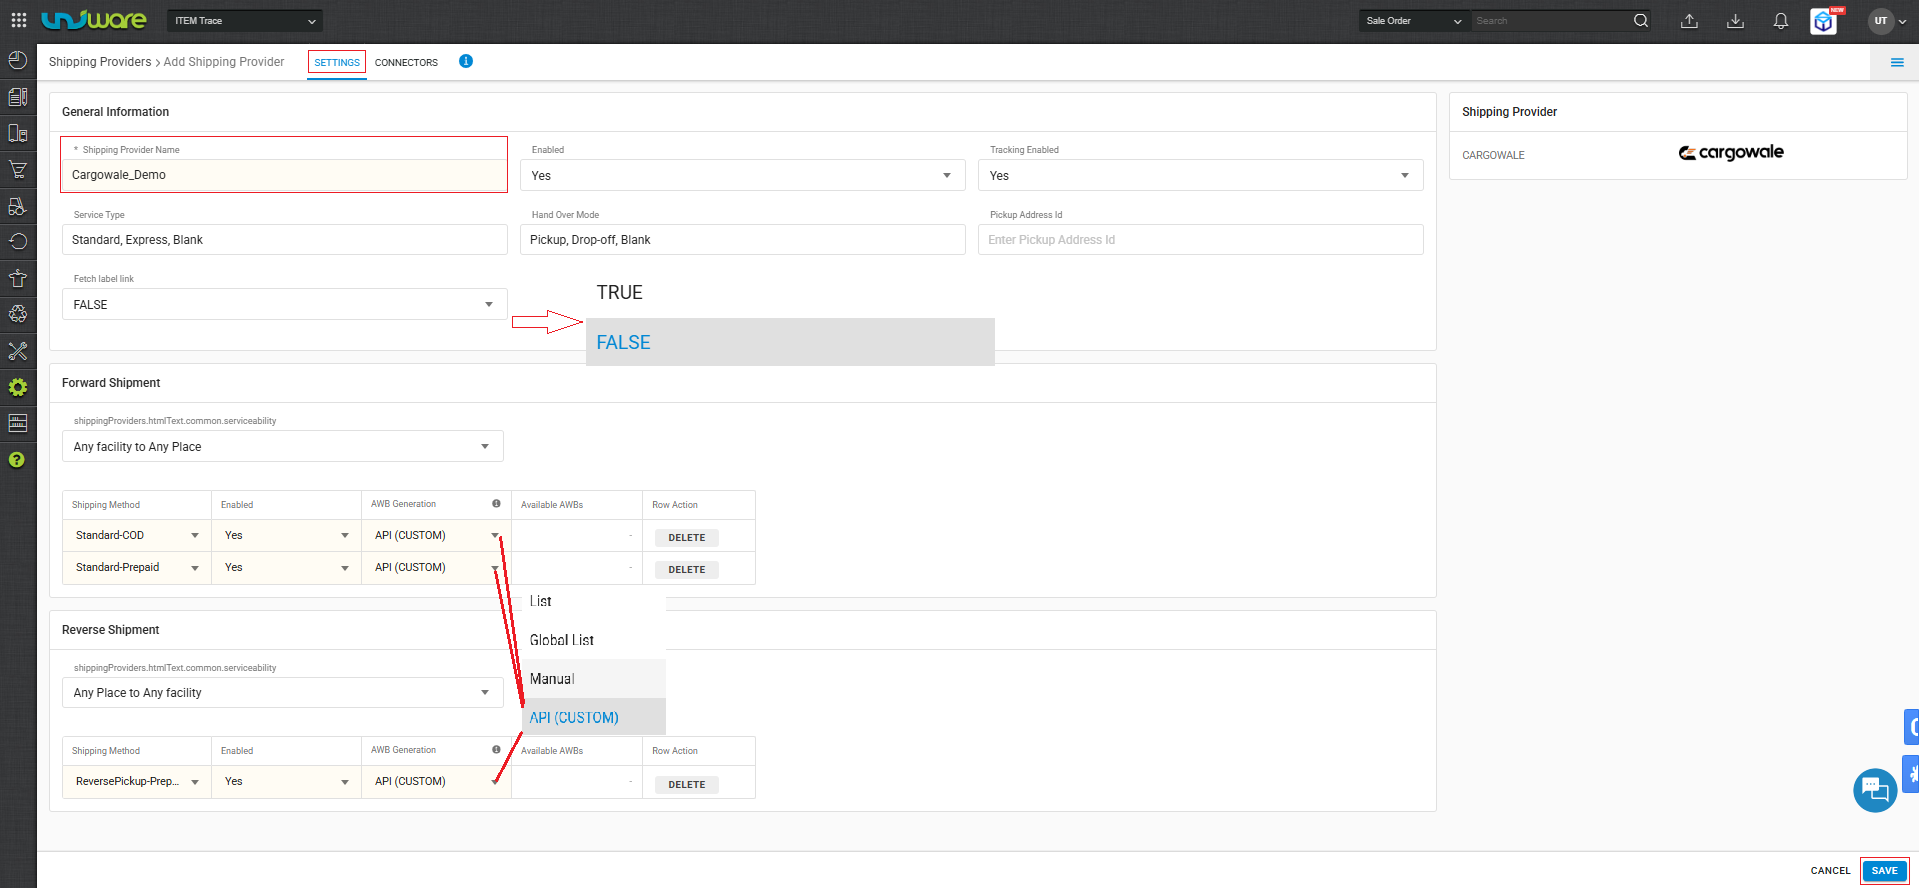
Task: Open the help question mark sidebar icon
Action: tap(17, 460)
